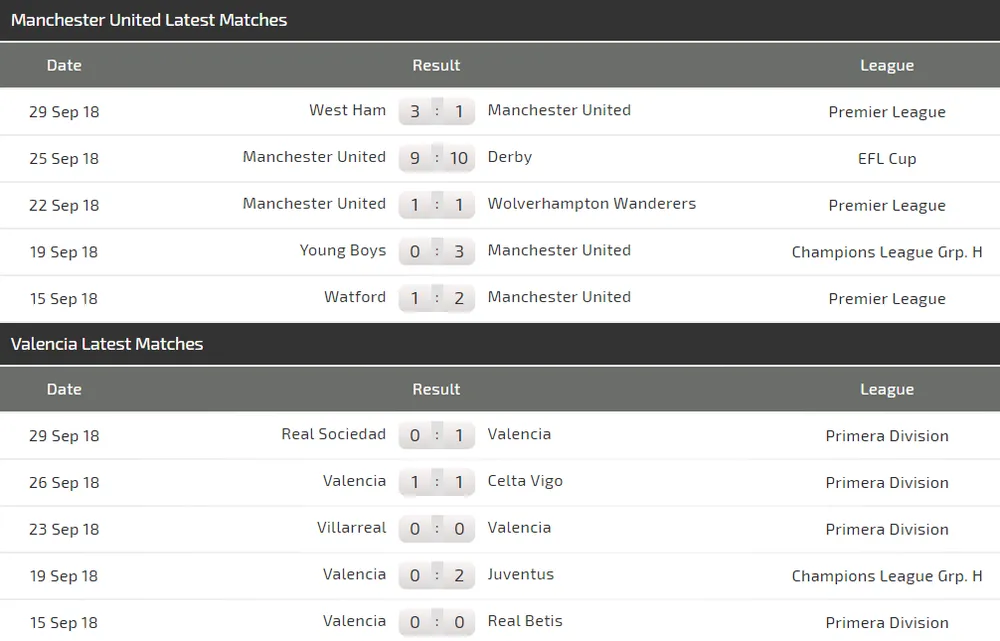Click the 3 : 1 West Ham score
This screenshot has height=641, width=1000.
[437, 111]
